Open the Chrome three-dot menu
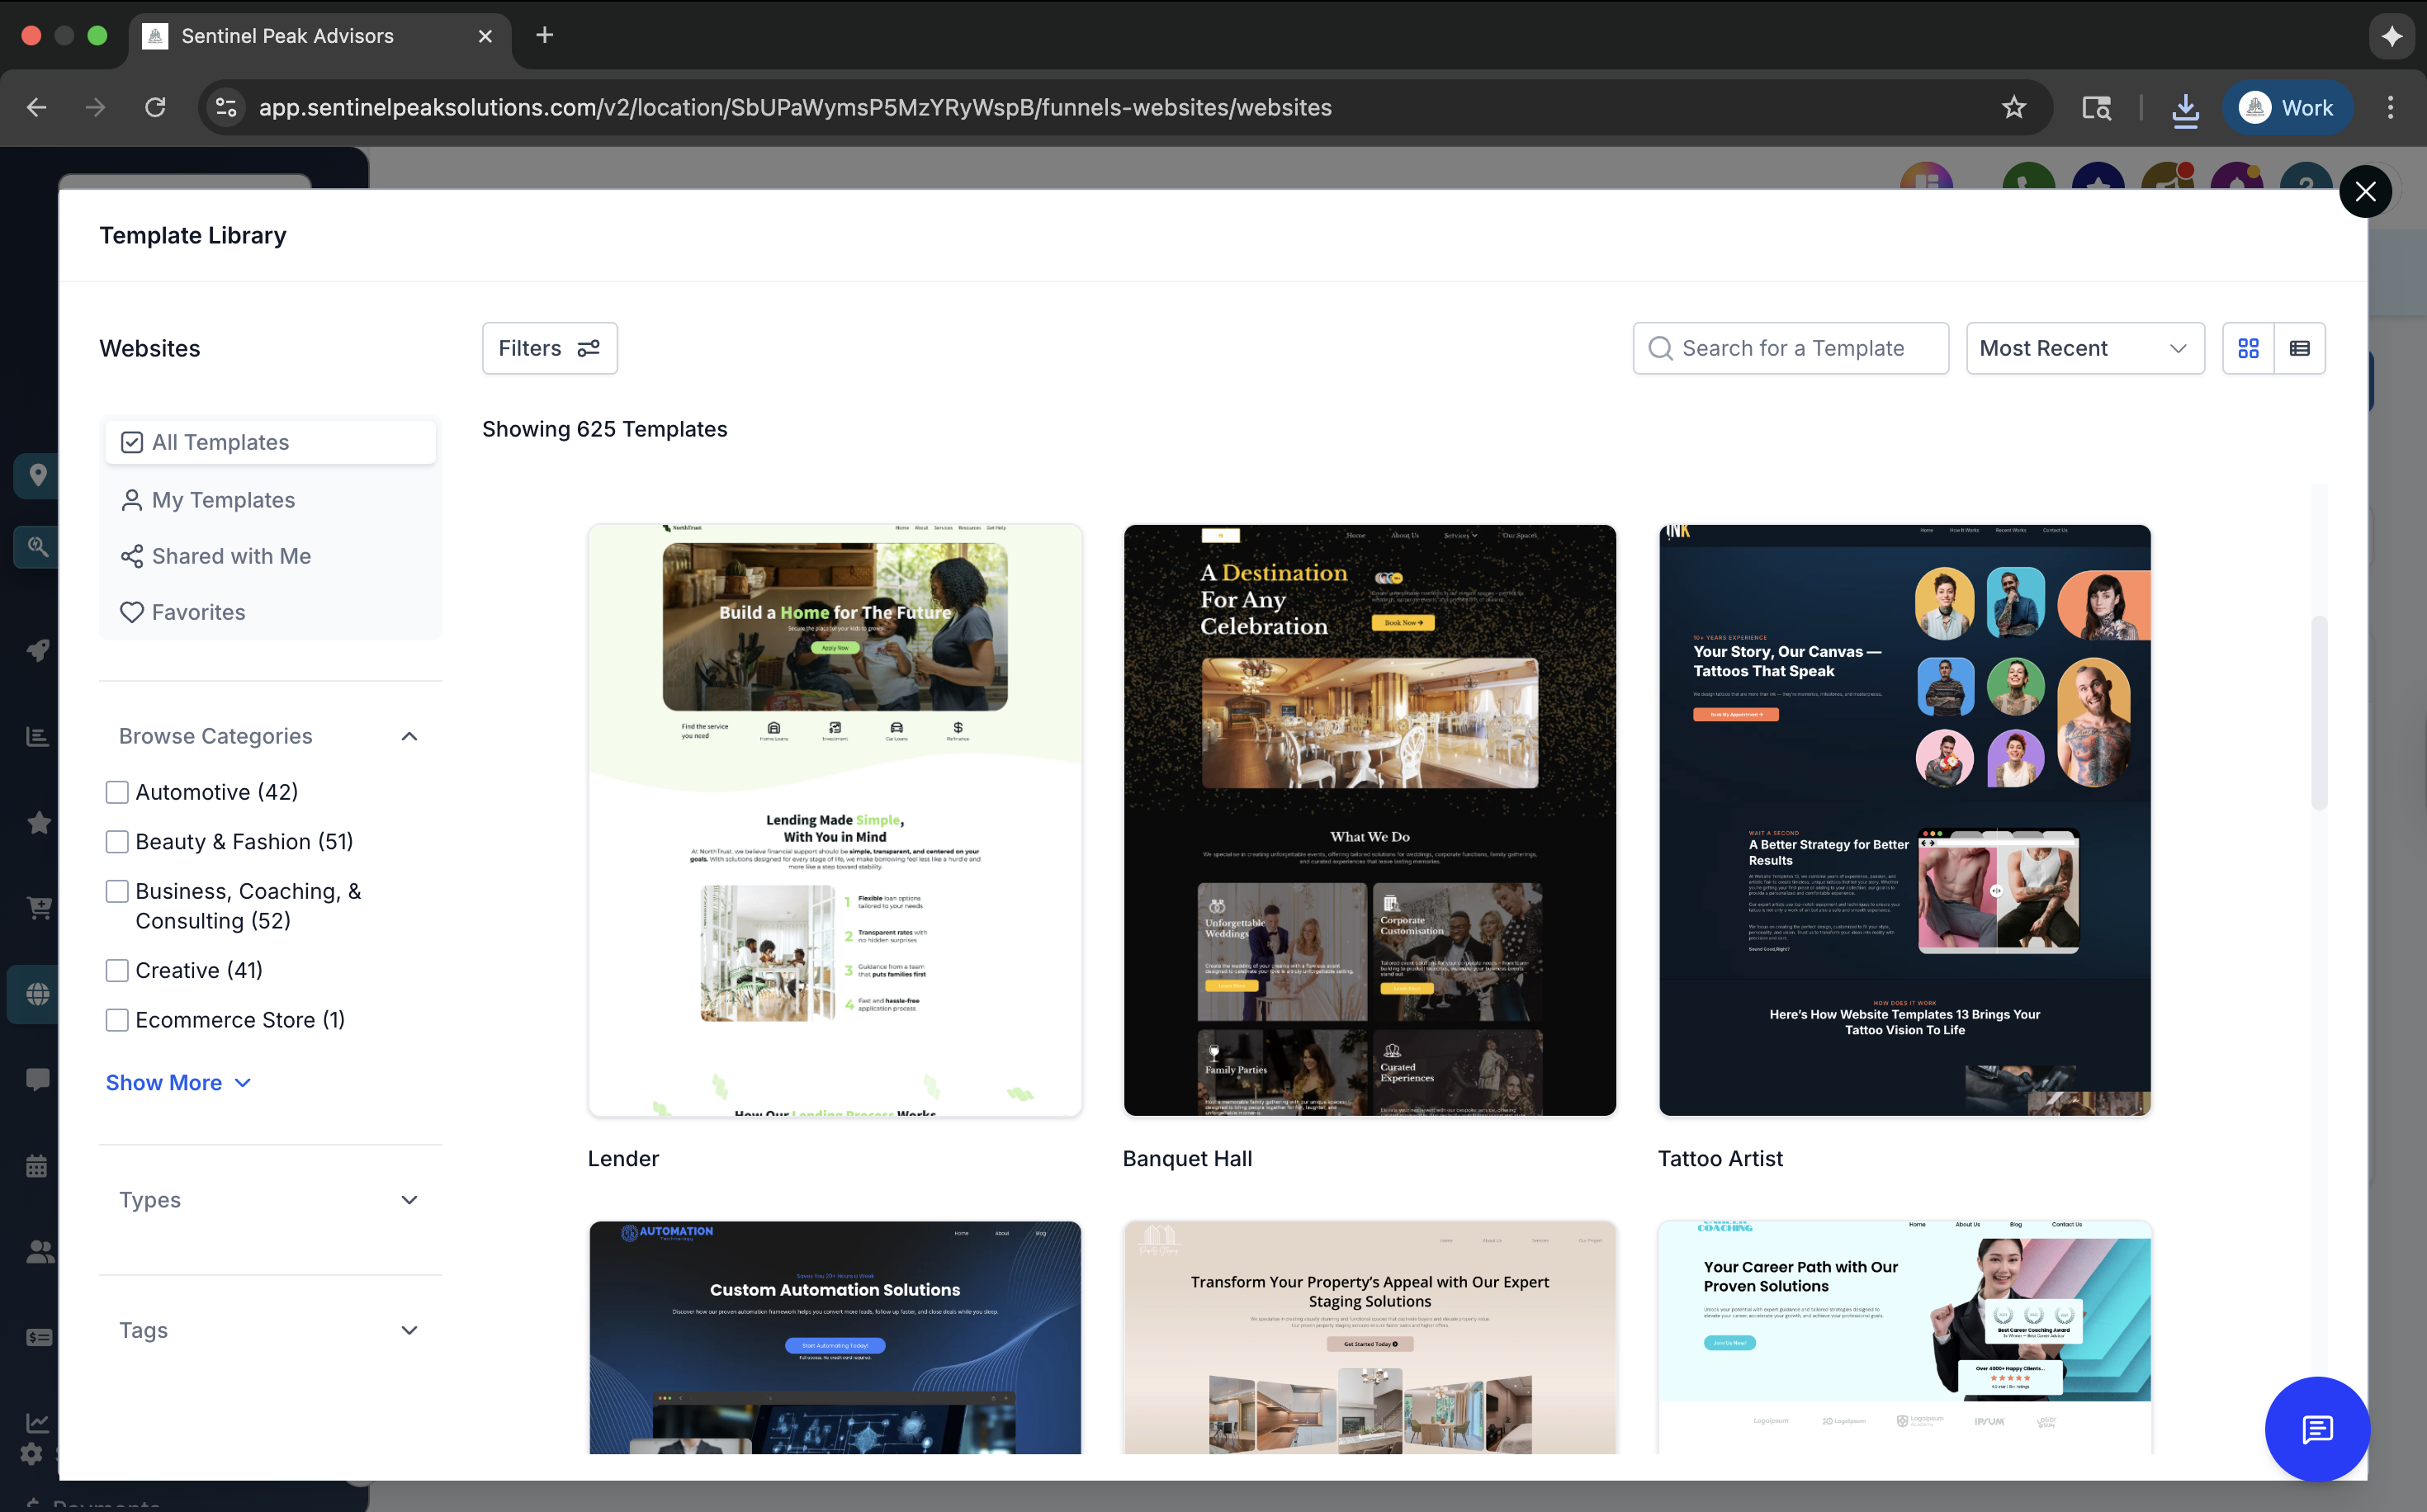Screen dimensions: 2427x1512 pyautogui.click(x=2390, y=107)
